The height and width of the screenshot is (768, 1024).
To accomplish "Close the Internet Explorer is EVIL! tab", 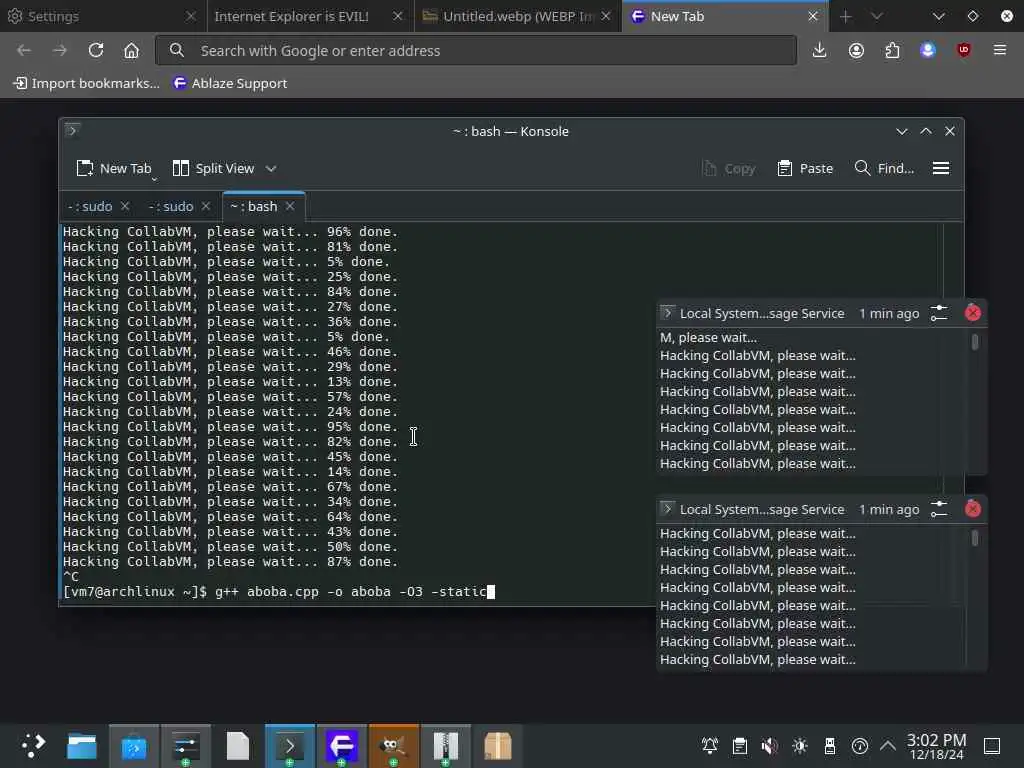I will tap(398, 16).
